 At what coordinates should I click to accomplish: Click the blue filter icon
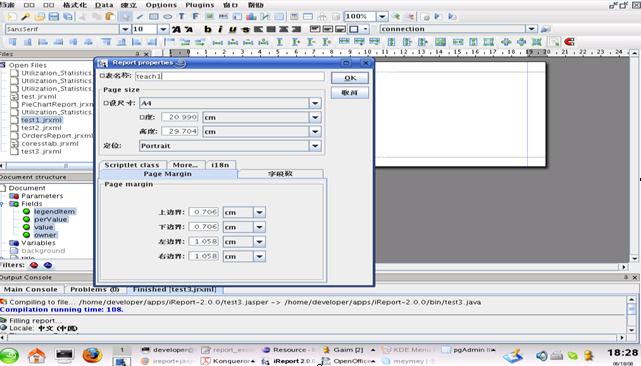point(48,265)
